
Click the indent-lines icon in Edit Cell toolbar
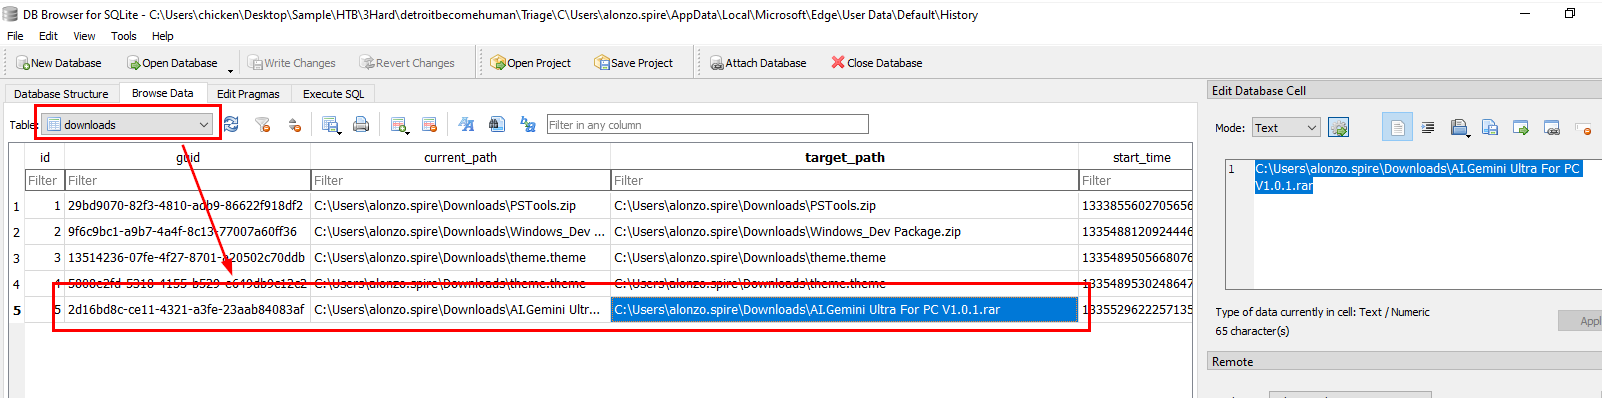1428,128
